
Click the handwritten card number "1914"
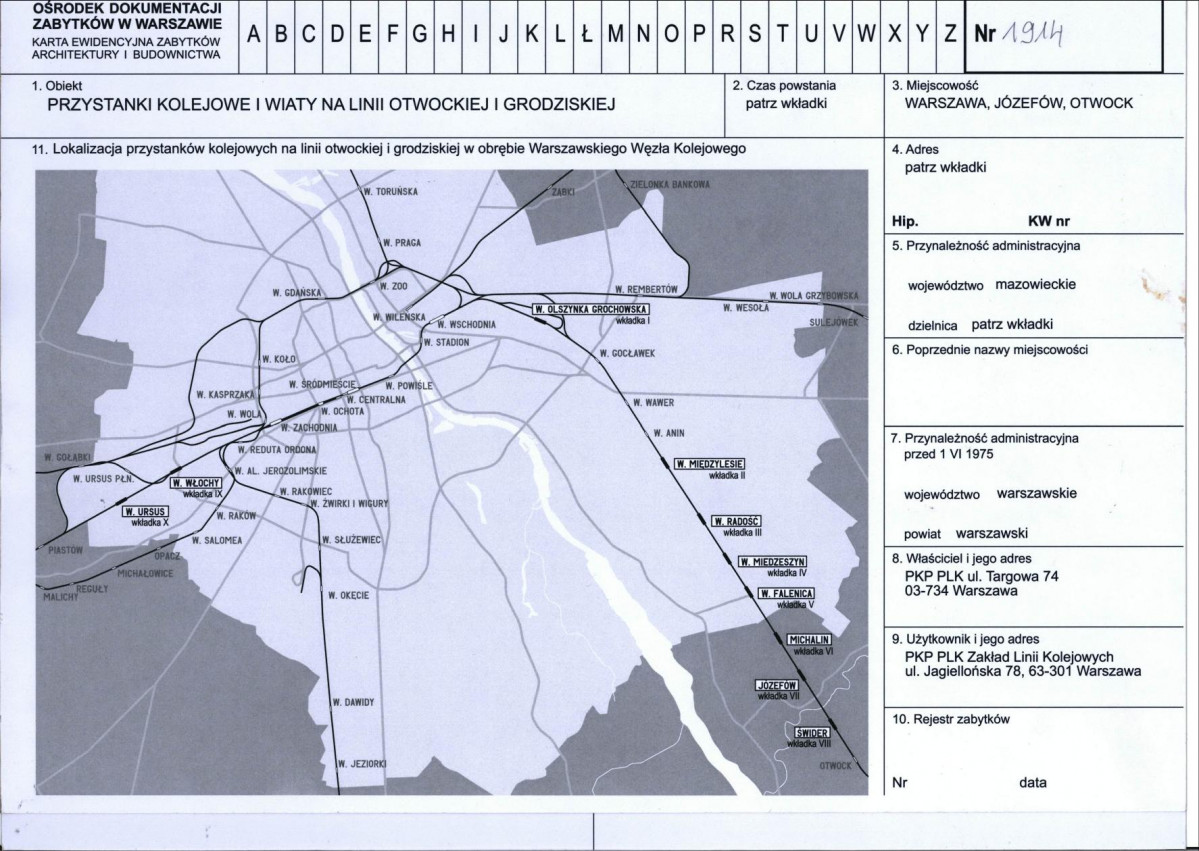tap(1032, 34)
